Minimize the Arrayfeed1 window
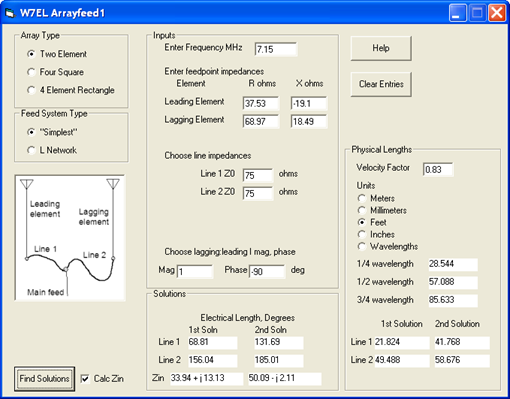 pos(457,13)
